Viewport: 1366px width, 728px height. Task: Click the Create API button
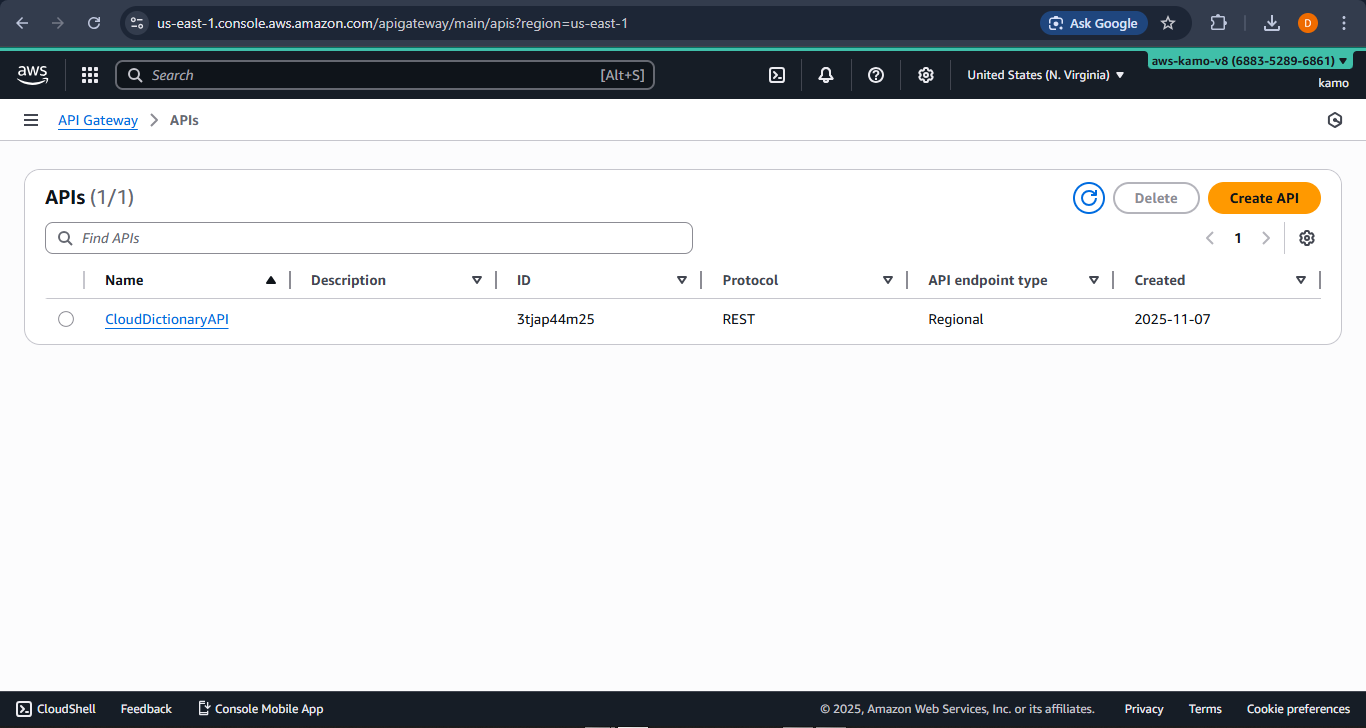1264,198
